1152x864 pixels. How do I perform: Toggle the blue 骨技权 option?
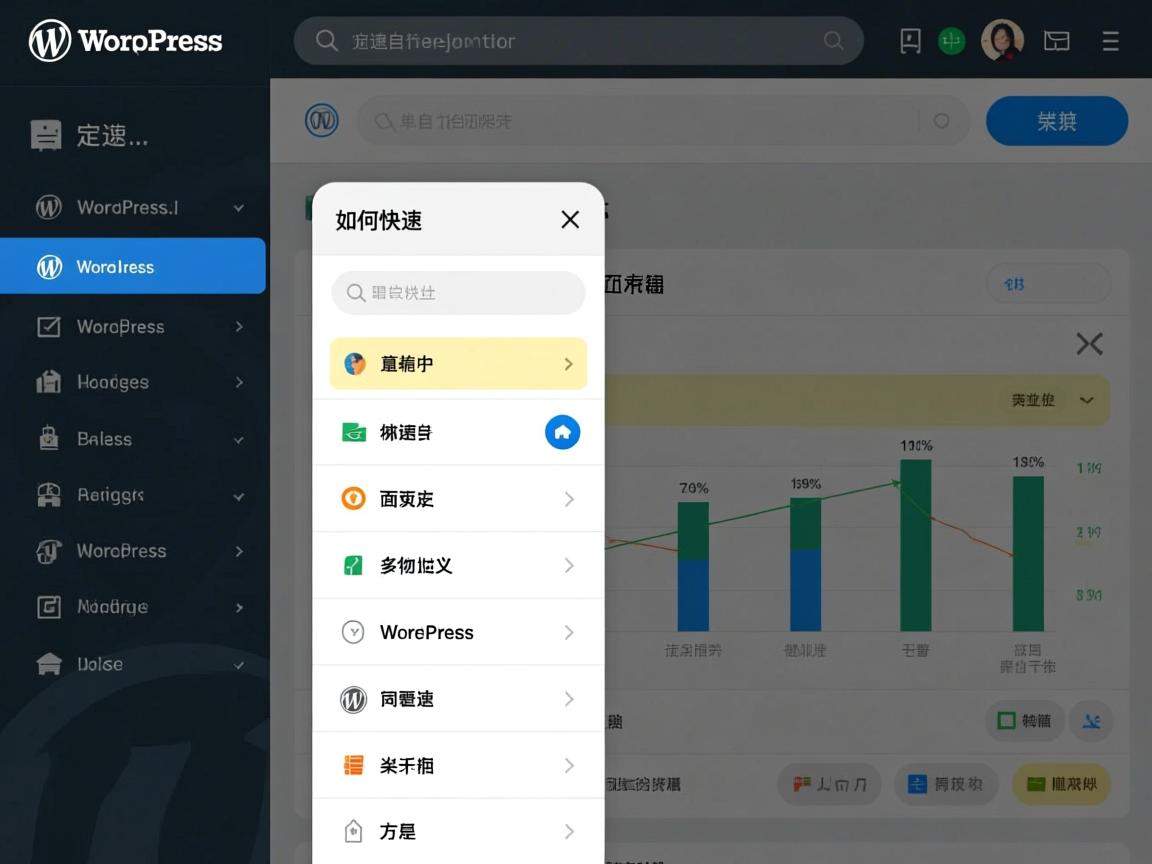(x=946, y=784)
